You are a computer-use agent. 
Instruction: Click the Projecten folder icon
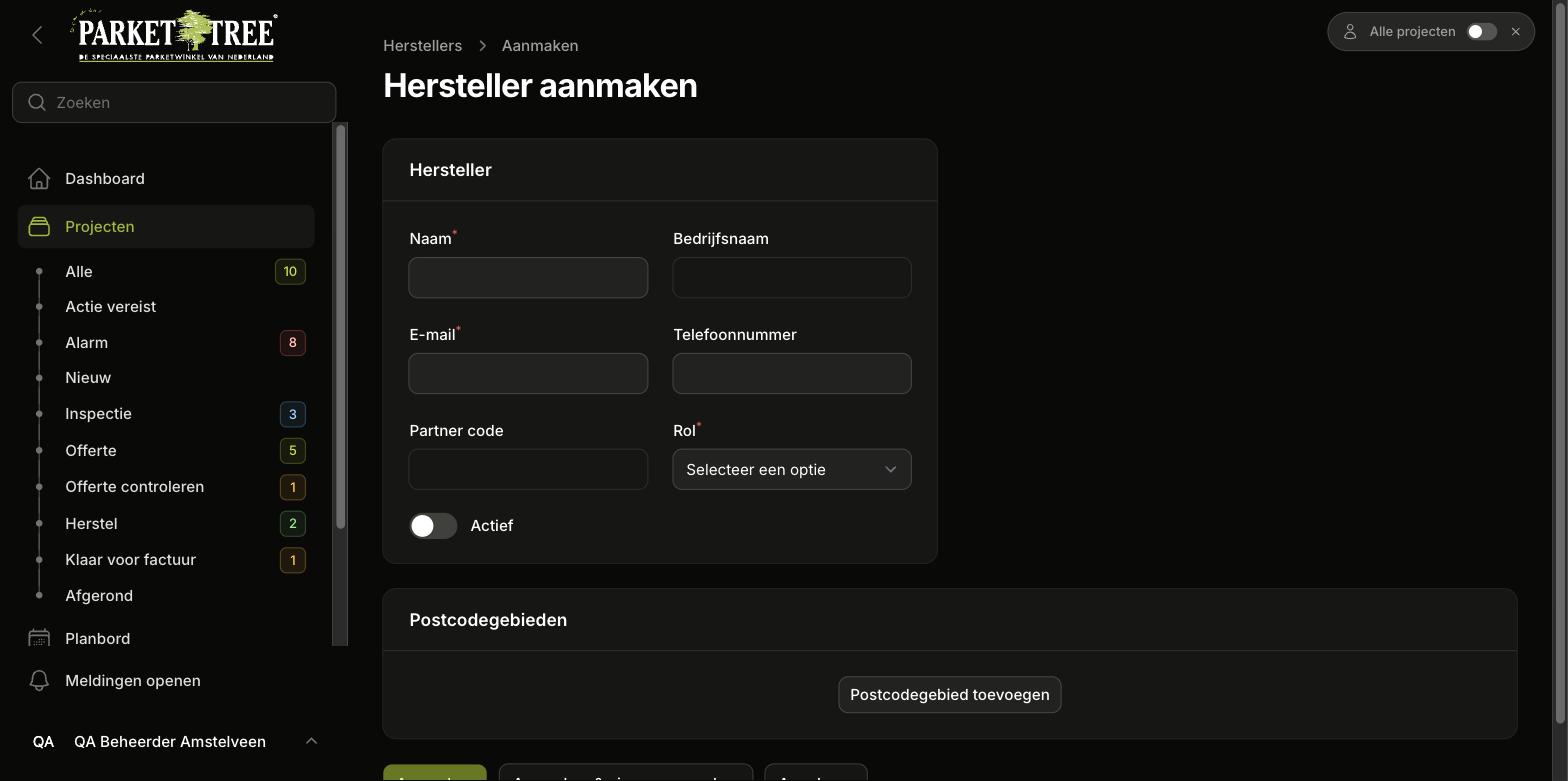click(x=39, y=226)
